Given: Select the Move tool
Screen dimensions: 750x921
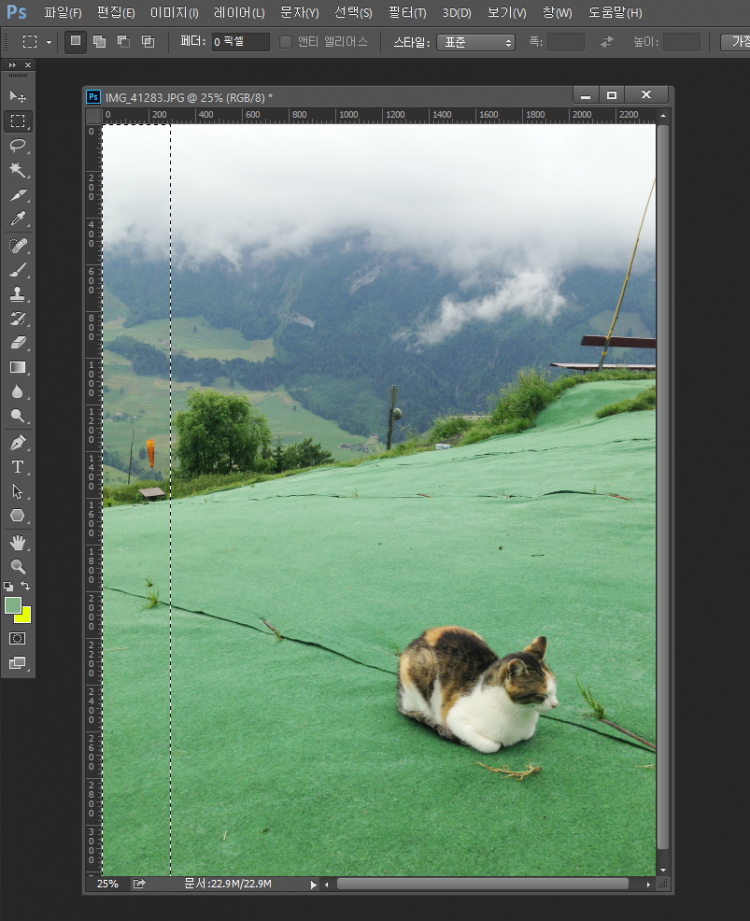Looking at the screenshot, I should click(x=18, y=96).
